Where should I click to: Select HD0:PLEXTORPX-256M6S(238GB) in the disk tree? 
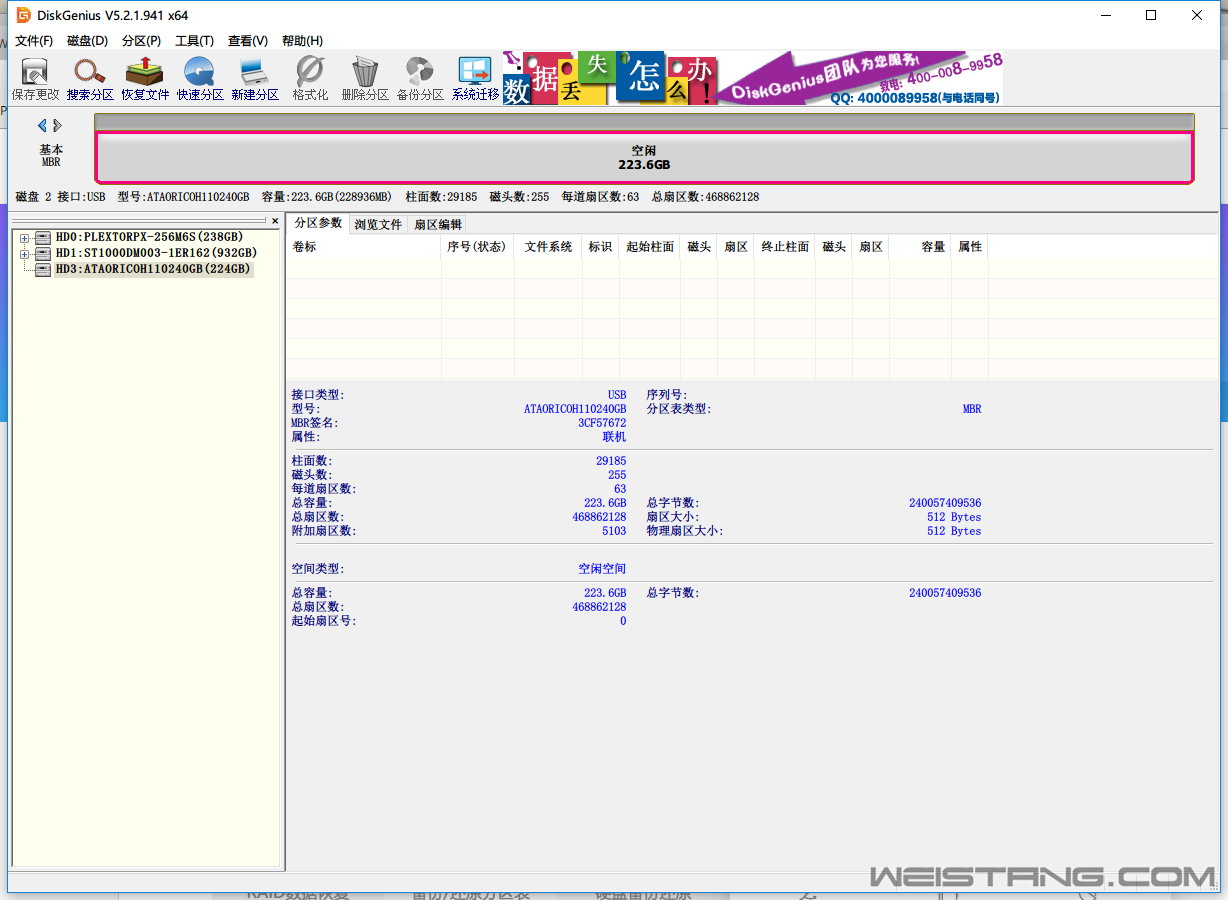point(149,237)
